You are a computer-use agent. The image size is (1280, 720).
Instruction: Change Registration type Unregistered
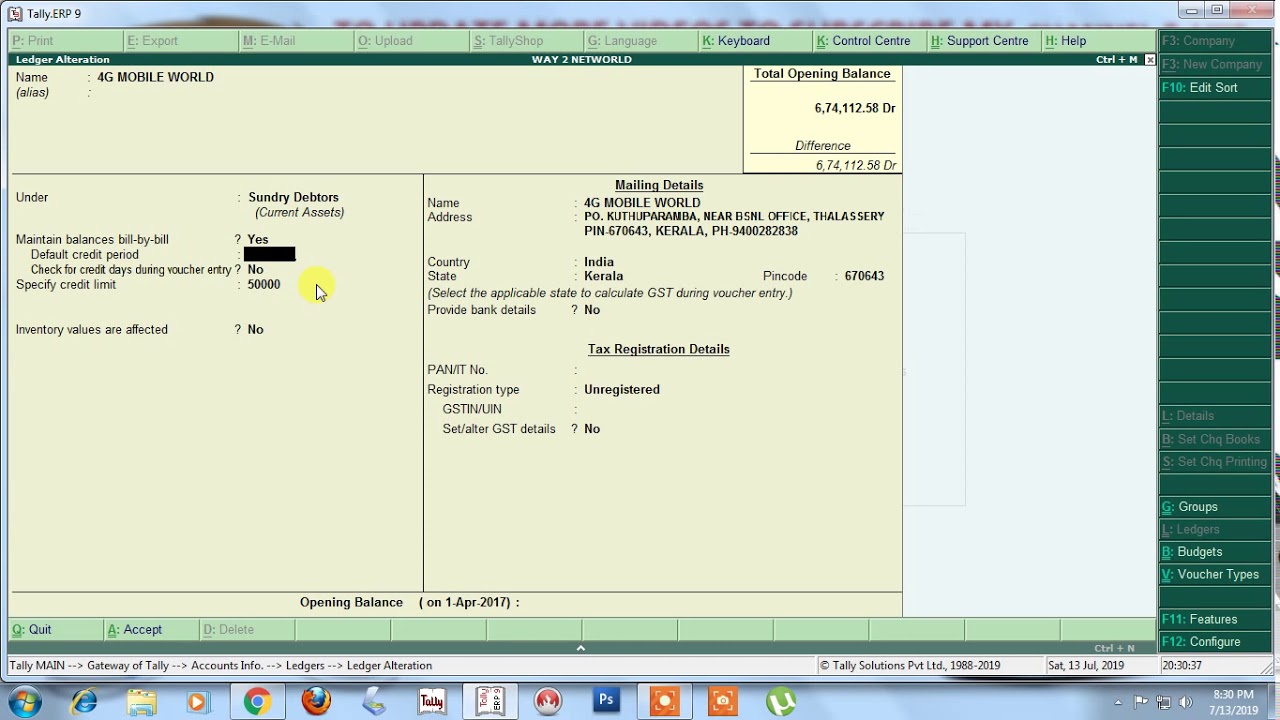[622, 390]
